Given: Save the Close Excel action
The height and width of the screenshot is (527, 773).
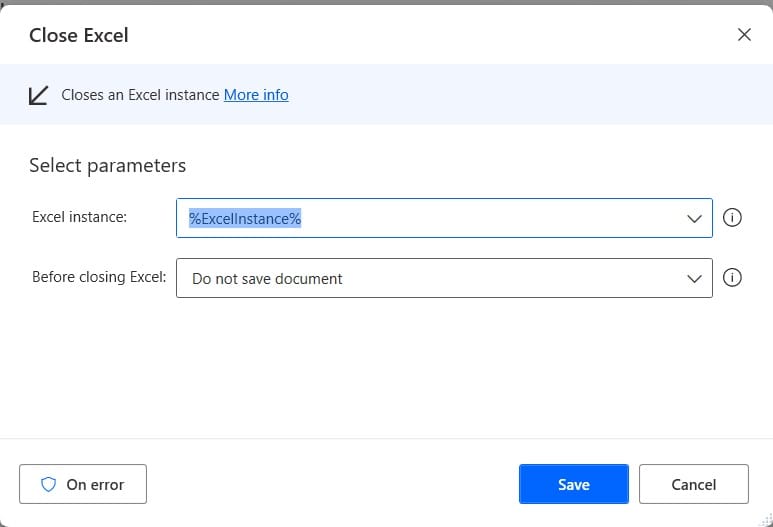Looking at the screenshot, I should 573,484.
